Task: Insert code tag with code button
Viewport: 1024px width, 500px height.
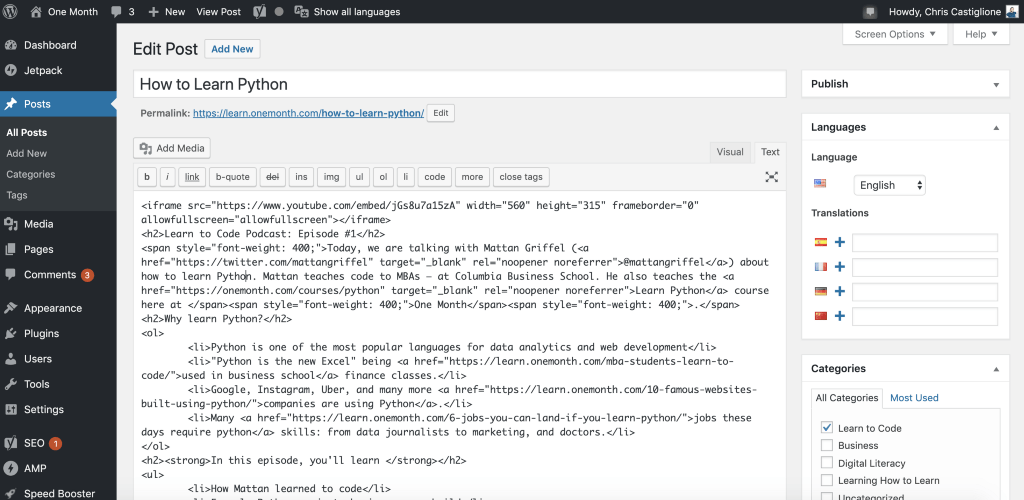Action: [x=434, y=177]
